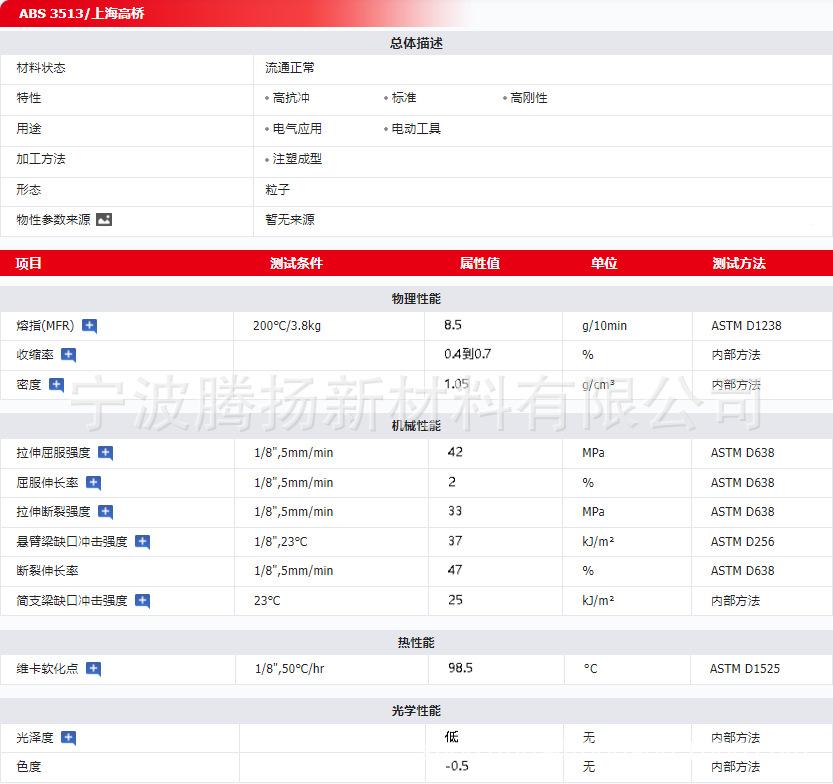833x784 pixels.
Task: Click the 光学性能 section heading
Action: pyautogui.click(x=416, y=711)
